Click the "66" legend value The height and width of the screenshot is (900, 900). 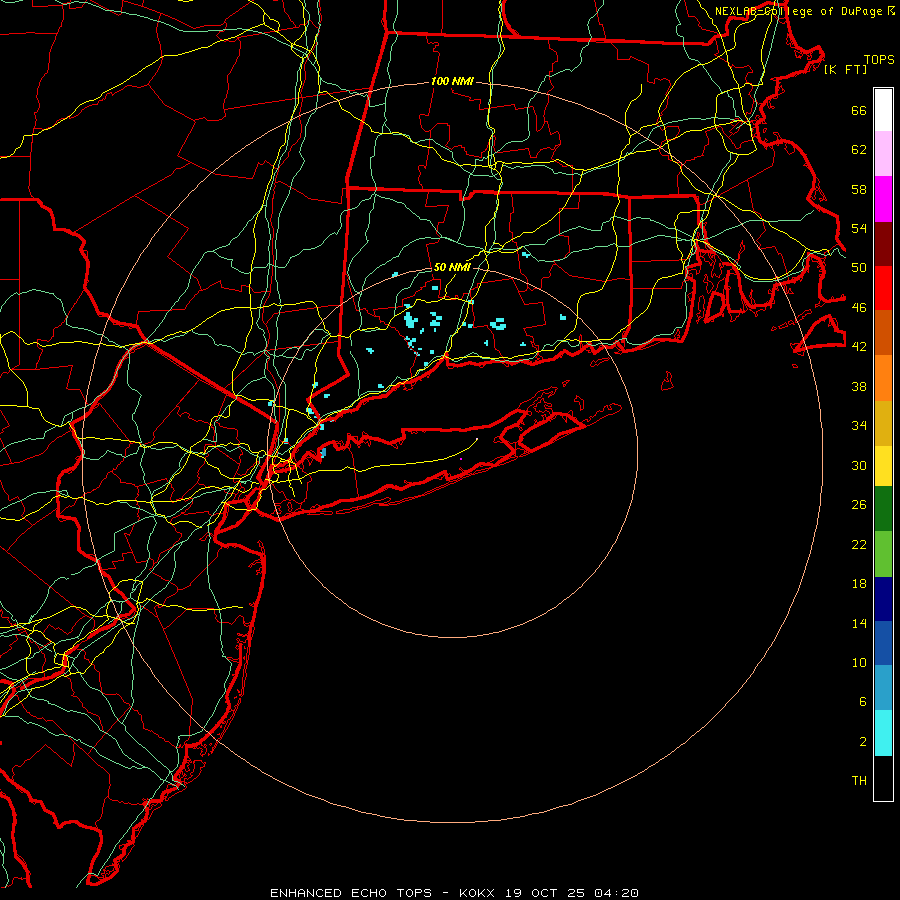[x=859, y=110]
